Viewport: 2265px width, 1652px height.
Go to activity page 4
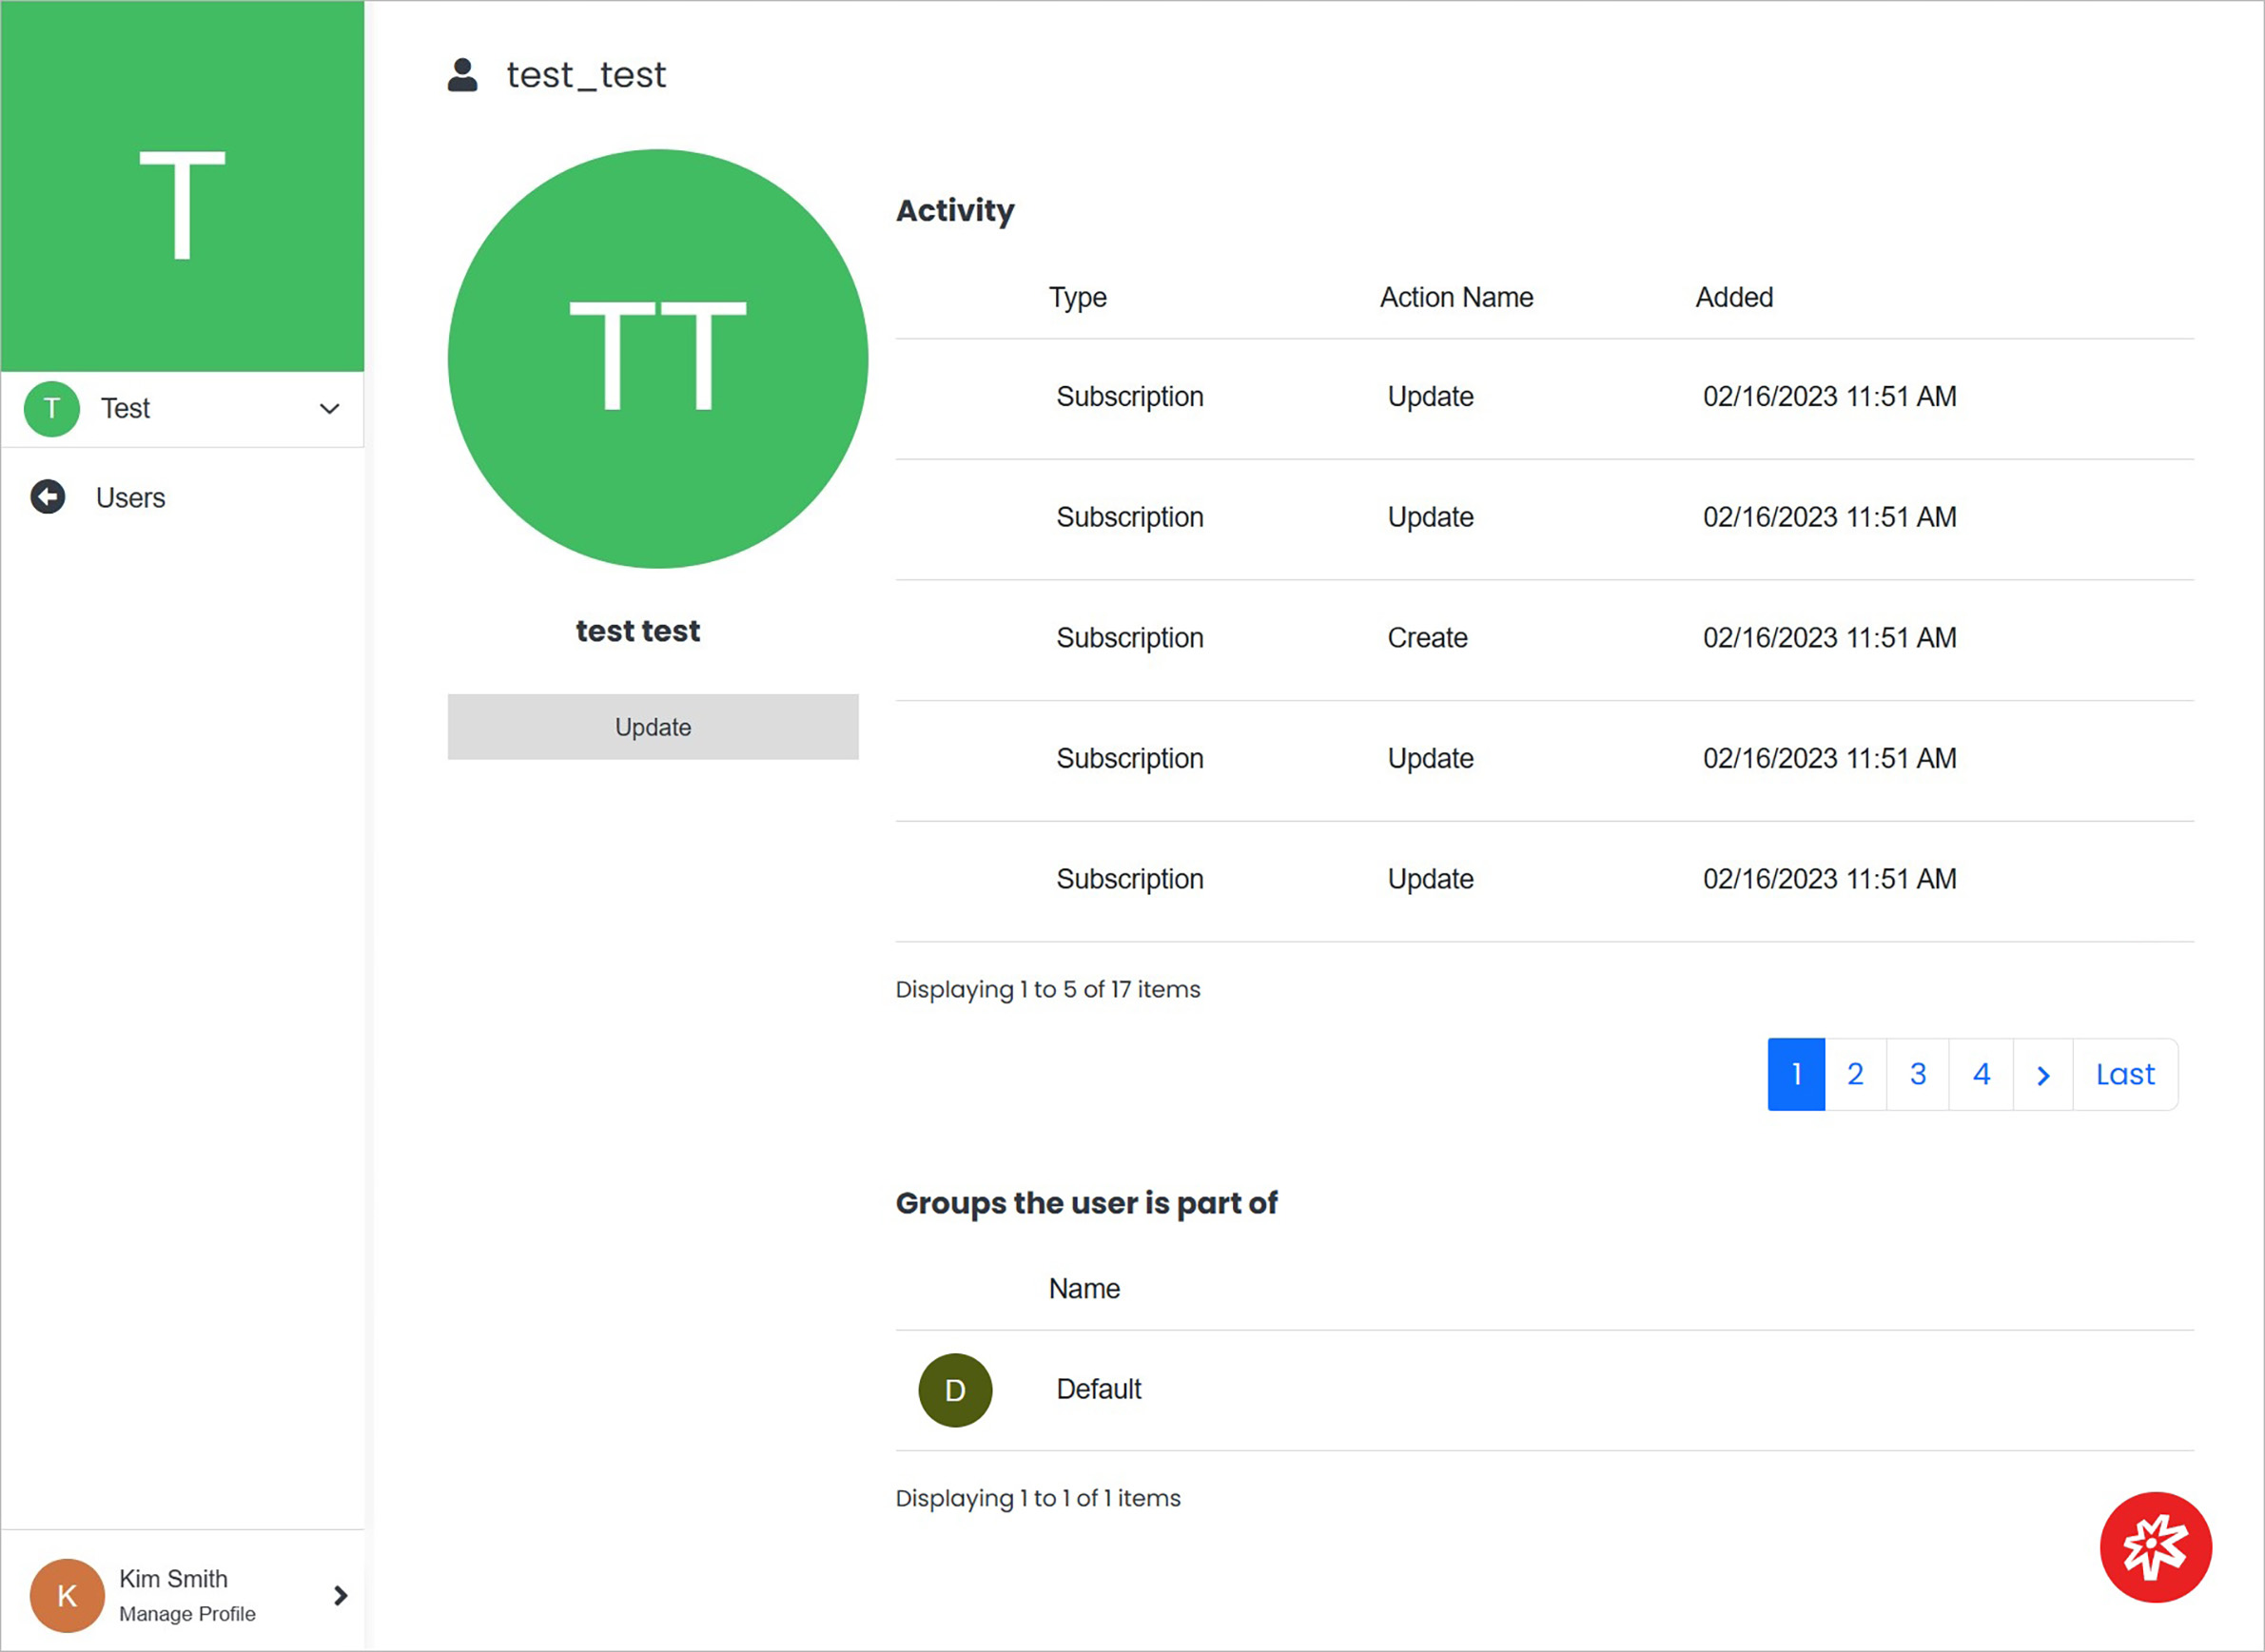click(1981, 1075)
